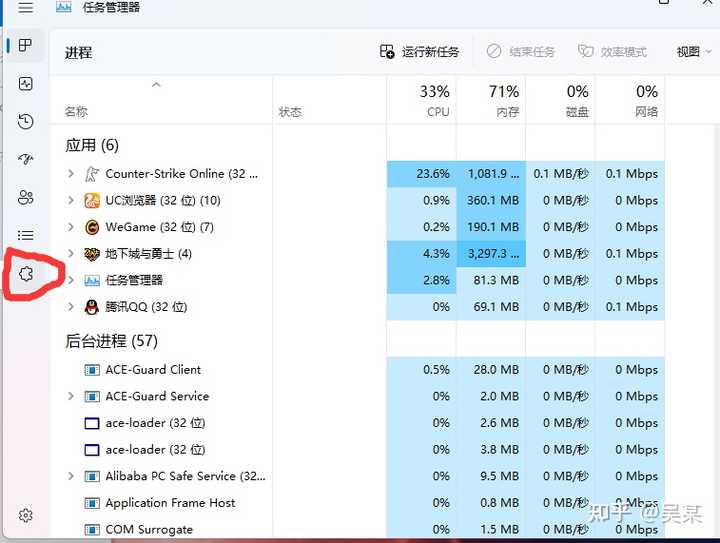Open Startup apps page in sidebar
This screenshot has width=720, height=543.
[26, 159]
